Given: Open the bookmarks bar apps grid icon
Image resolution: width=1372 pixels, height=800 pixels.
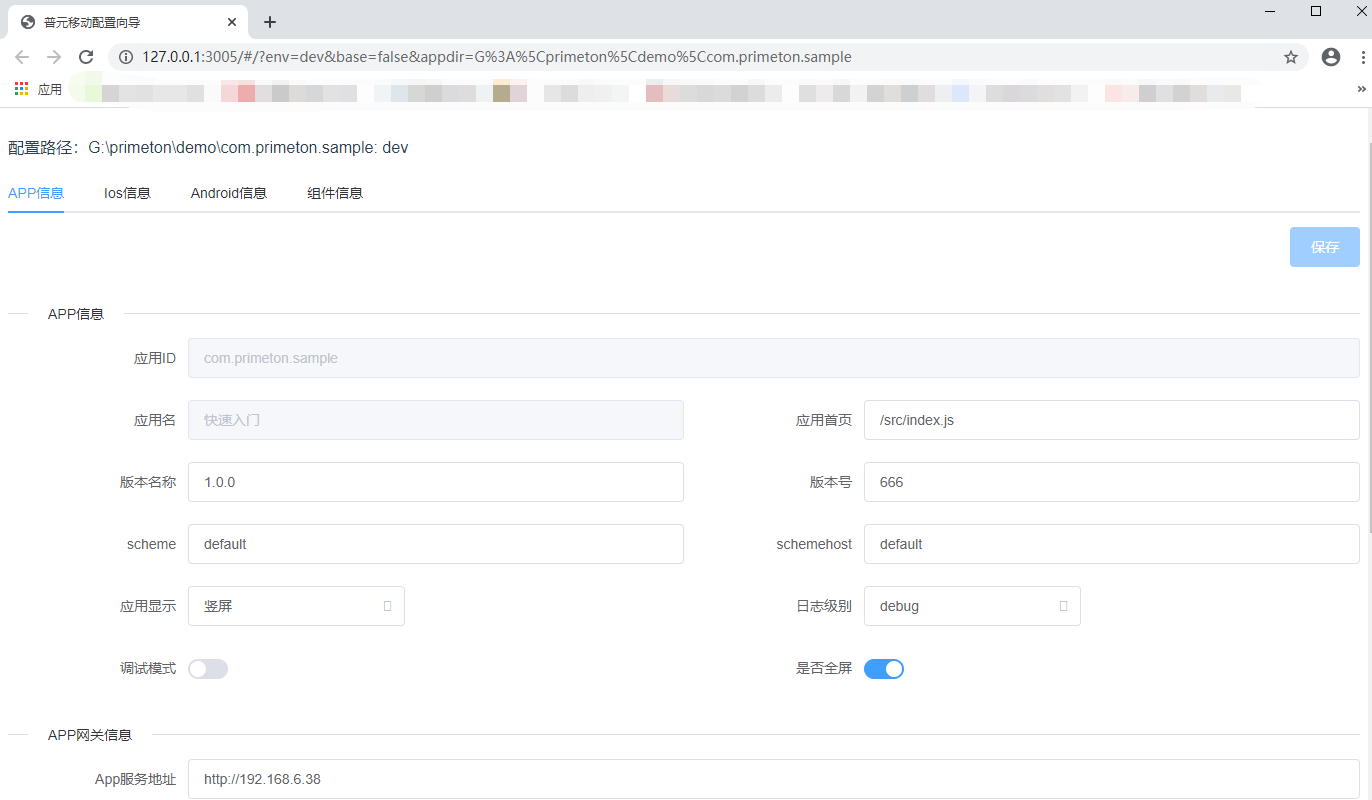Looking at the screenshot, I should [22, 89].
